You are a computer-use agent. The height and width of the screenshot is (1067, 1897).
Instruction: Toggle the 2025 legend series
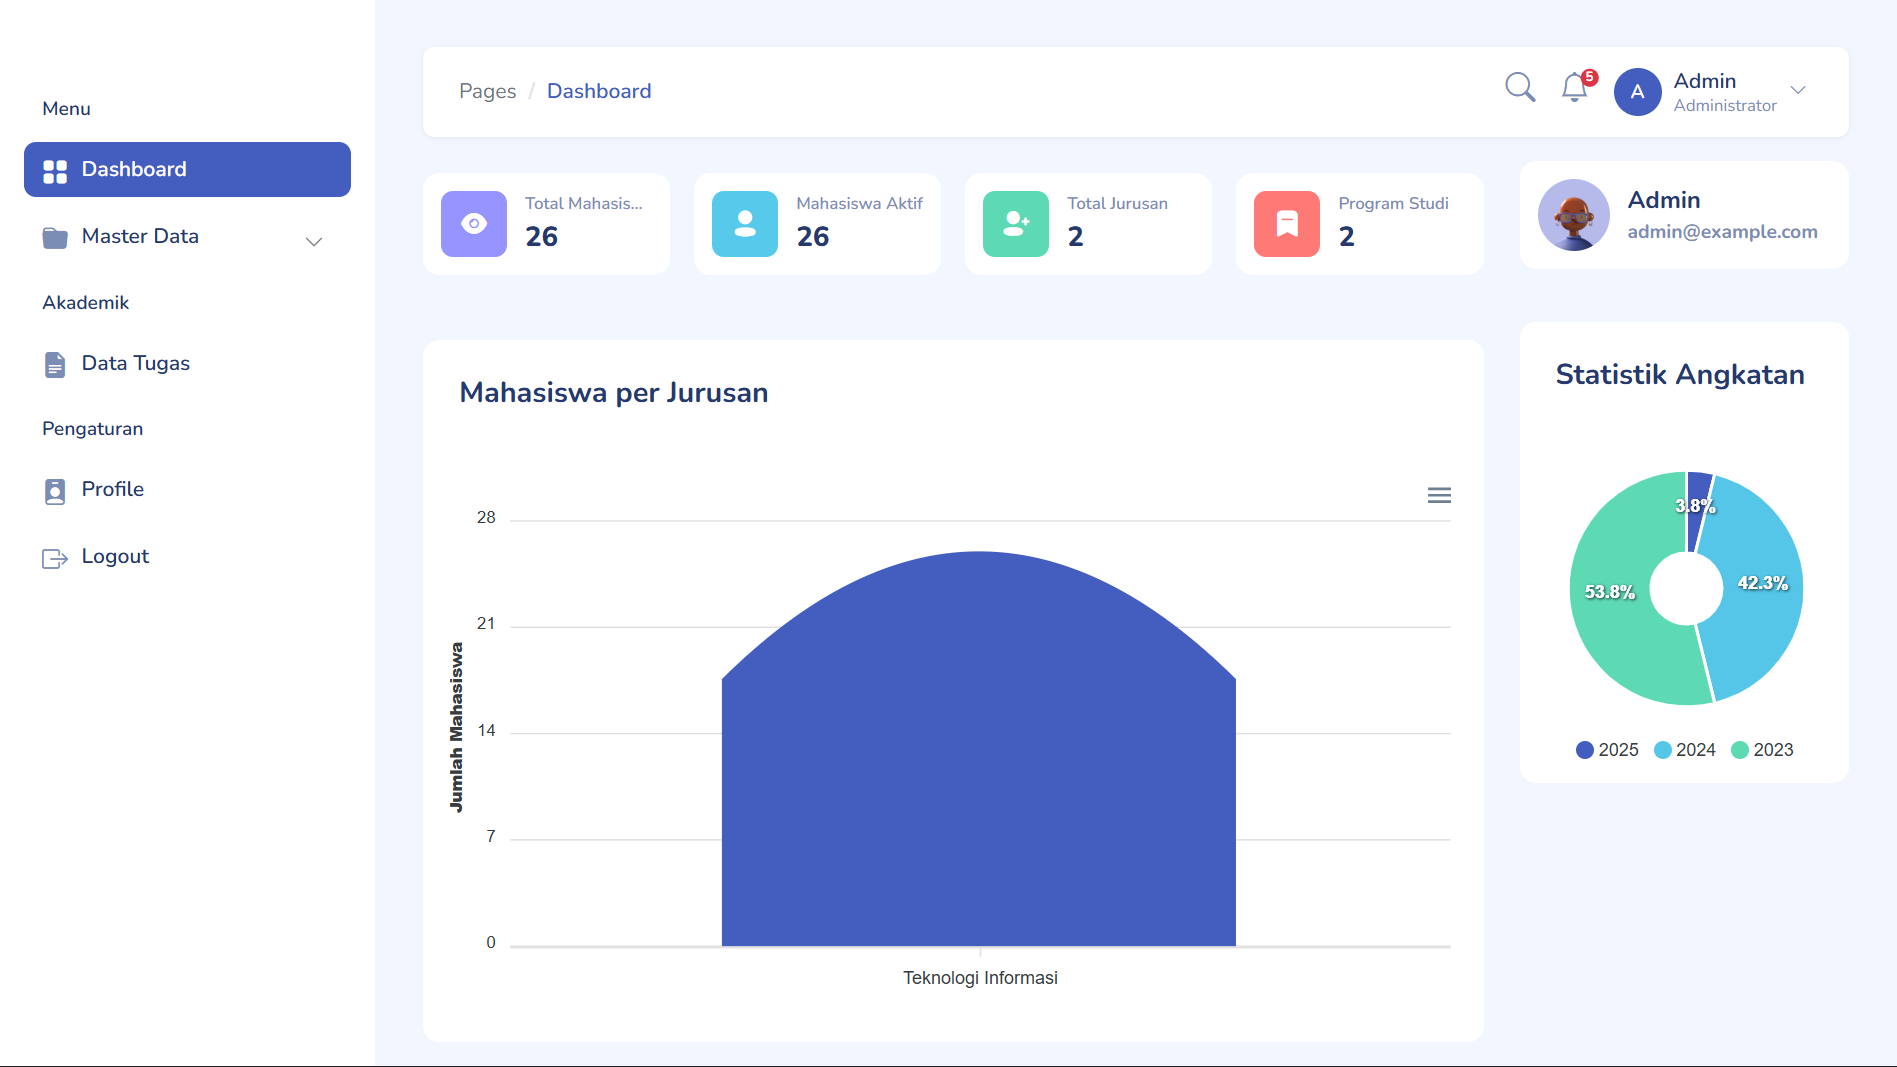(x=1607, y=750)
